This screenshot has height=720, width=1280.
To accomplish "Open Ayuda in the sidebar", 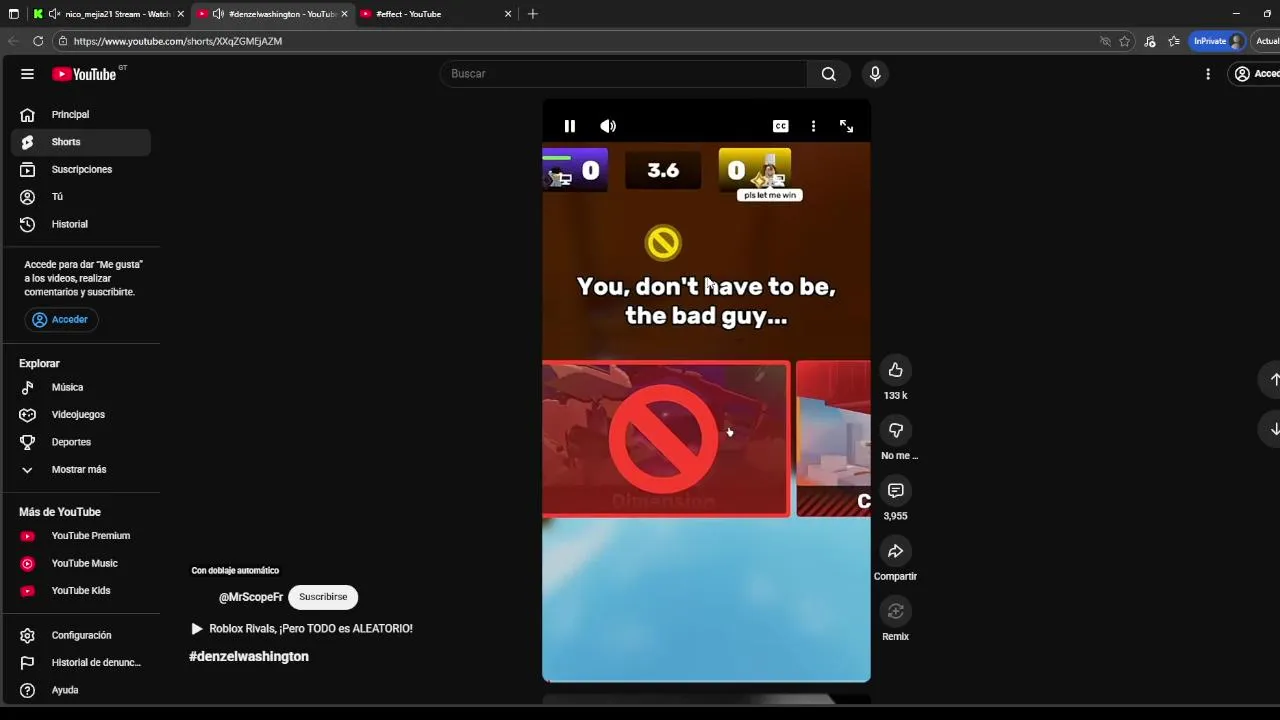I will pos(81,691).
